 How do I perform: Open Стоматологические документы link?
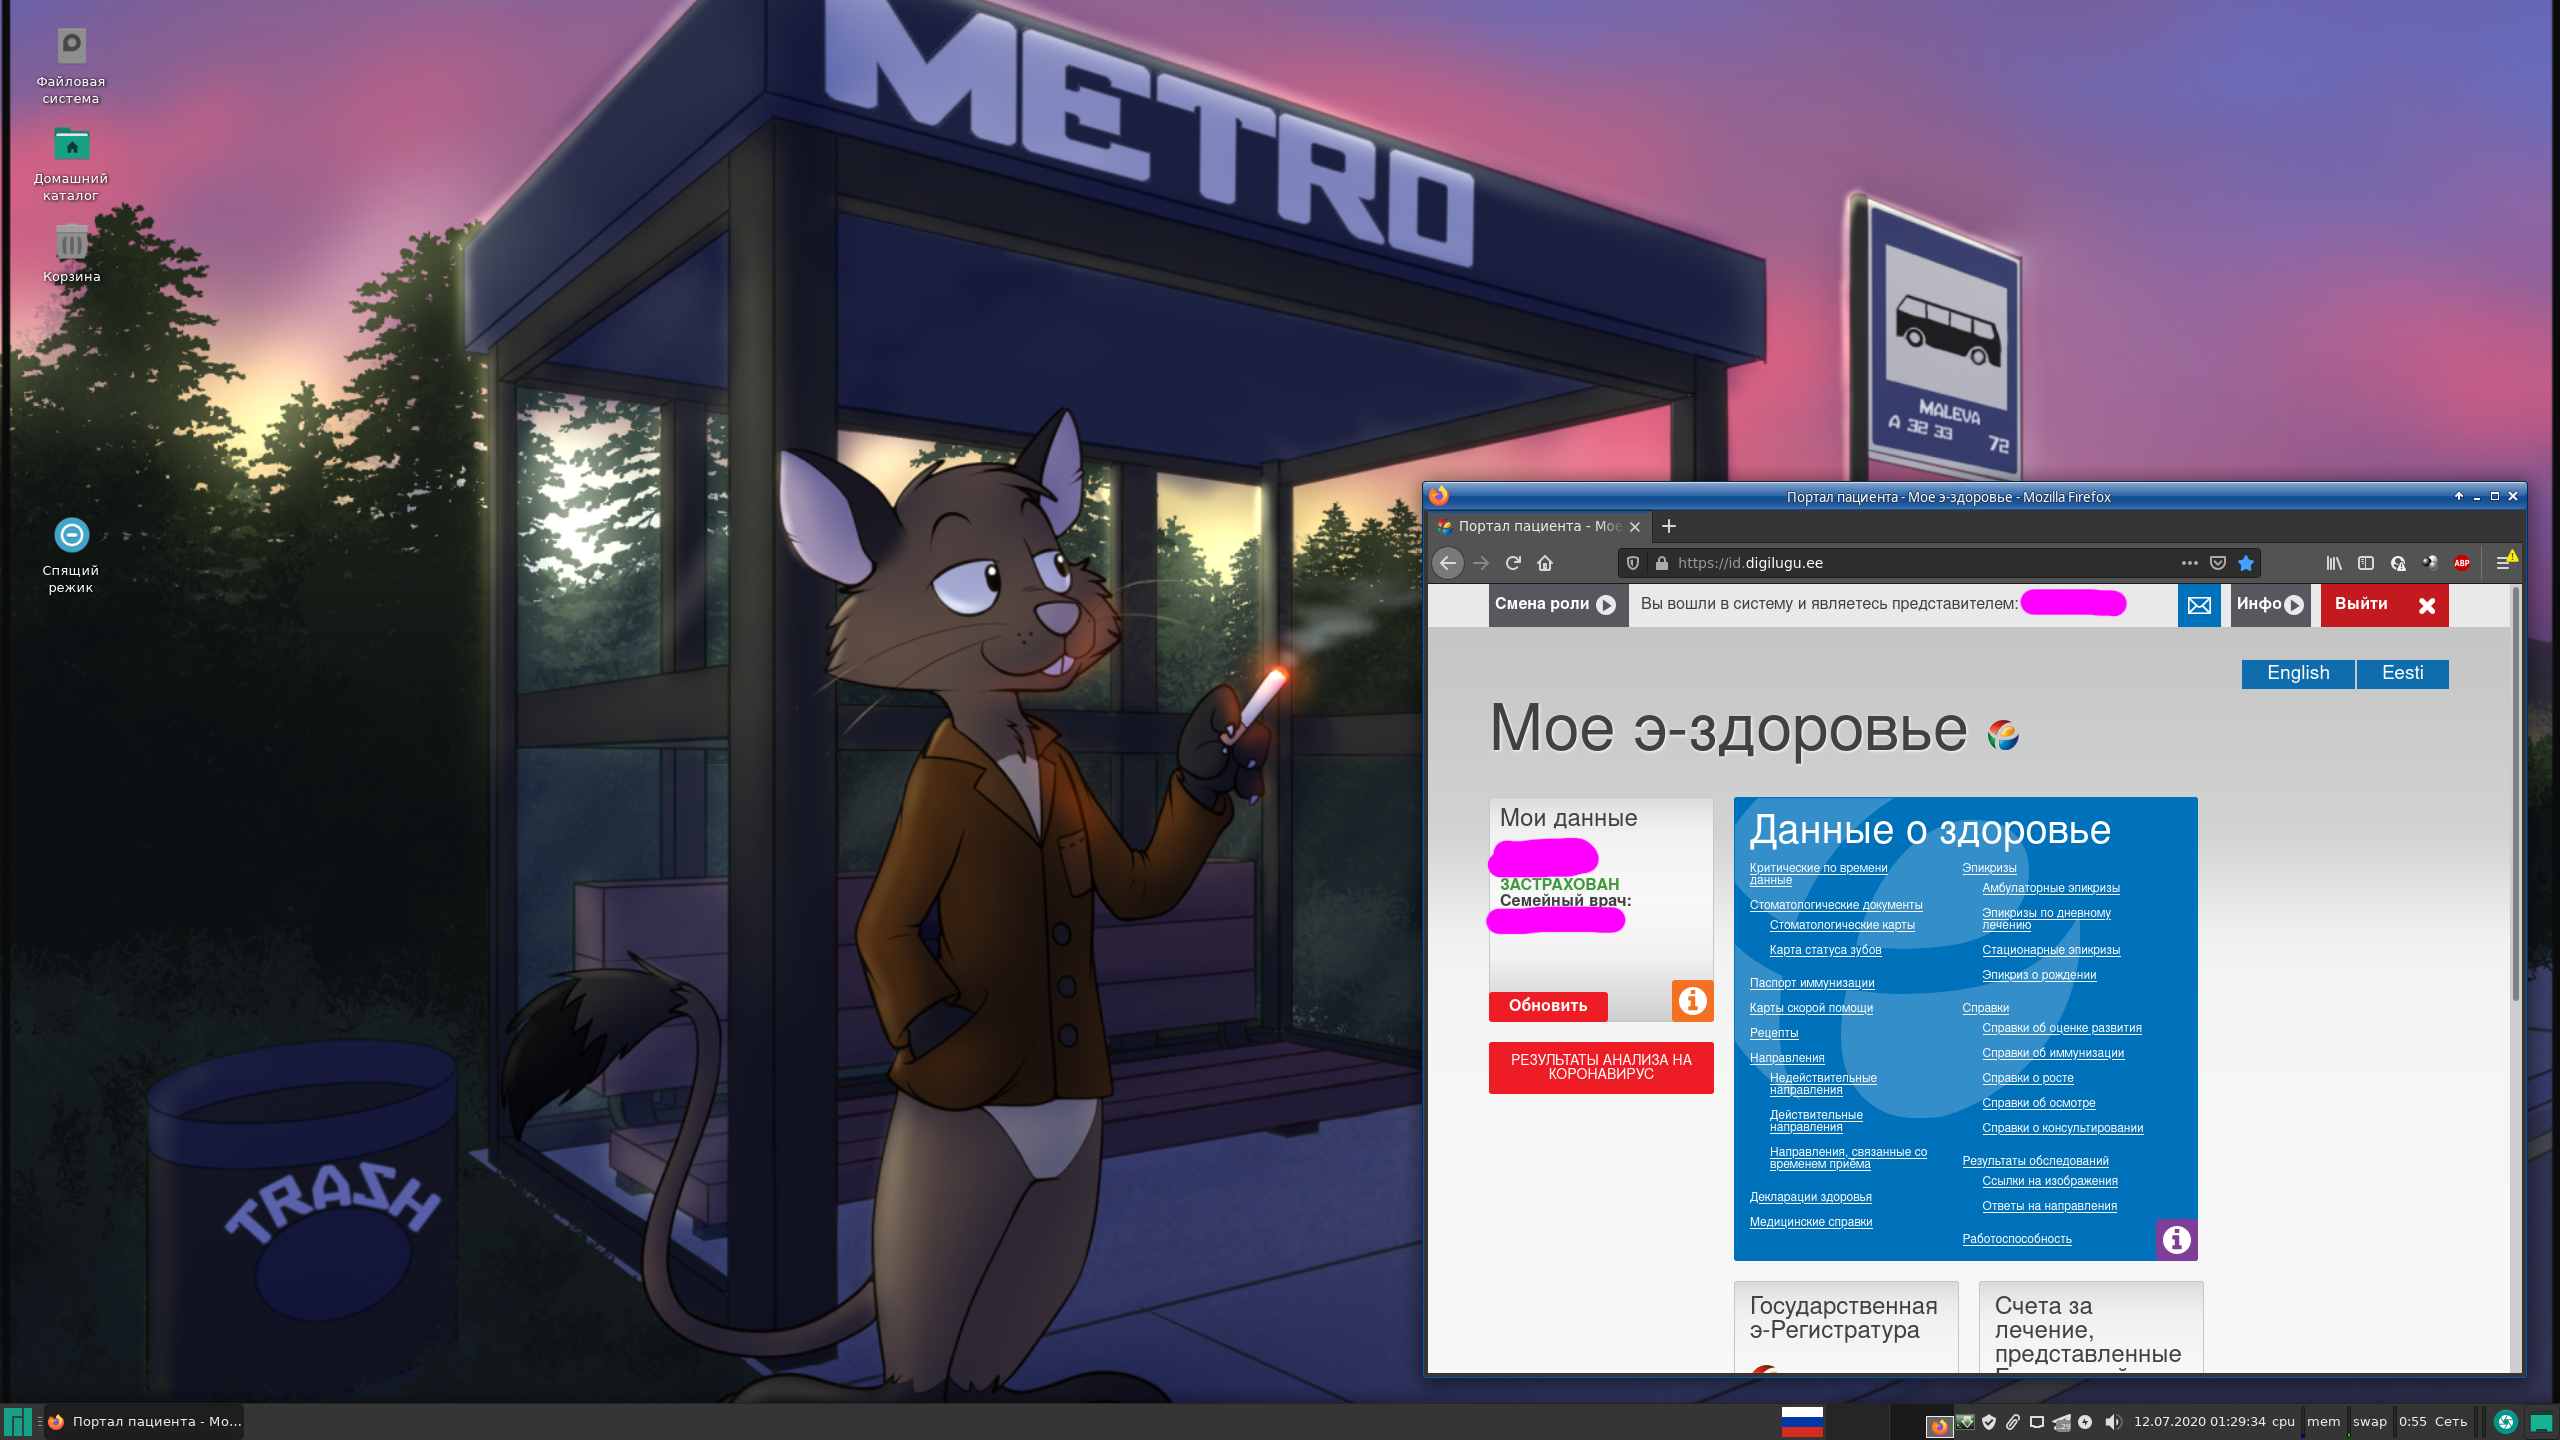pos(1836,905)
